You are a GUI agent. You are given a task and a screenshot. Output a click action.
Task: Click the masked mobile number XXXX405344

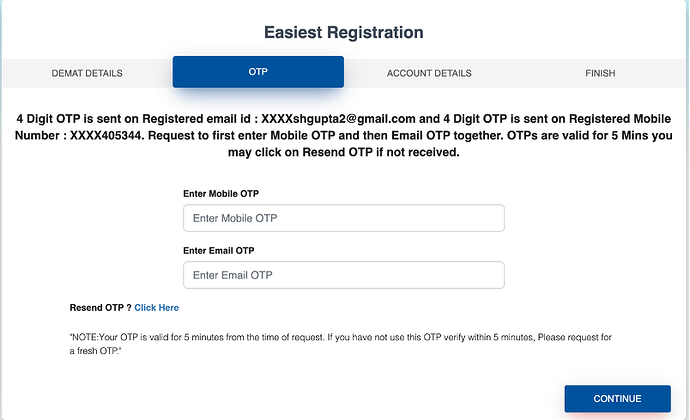[x=111, y=136]
